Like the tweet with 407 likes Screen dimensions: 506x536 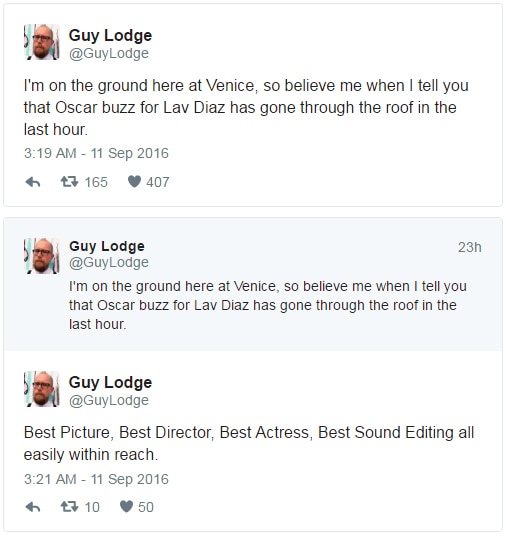tap(134, 182)
